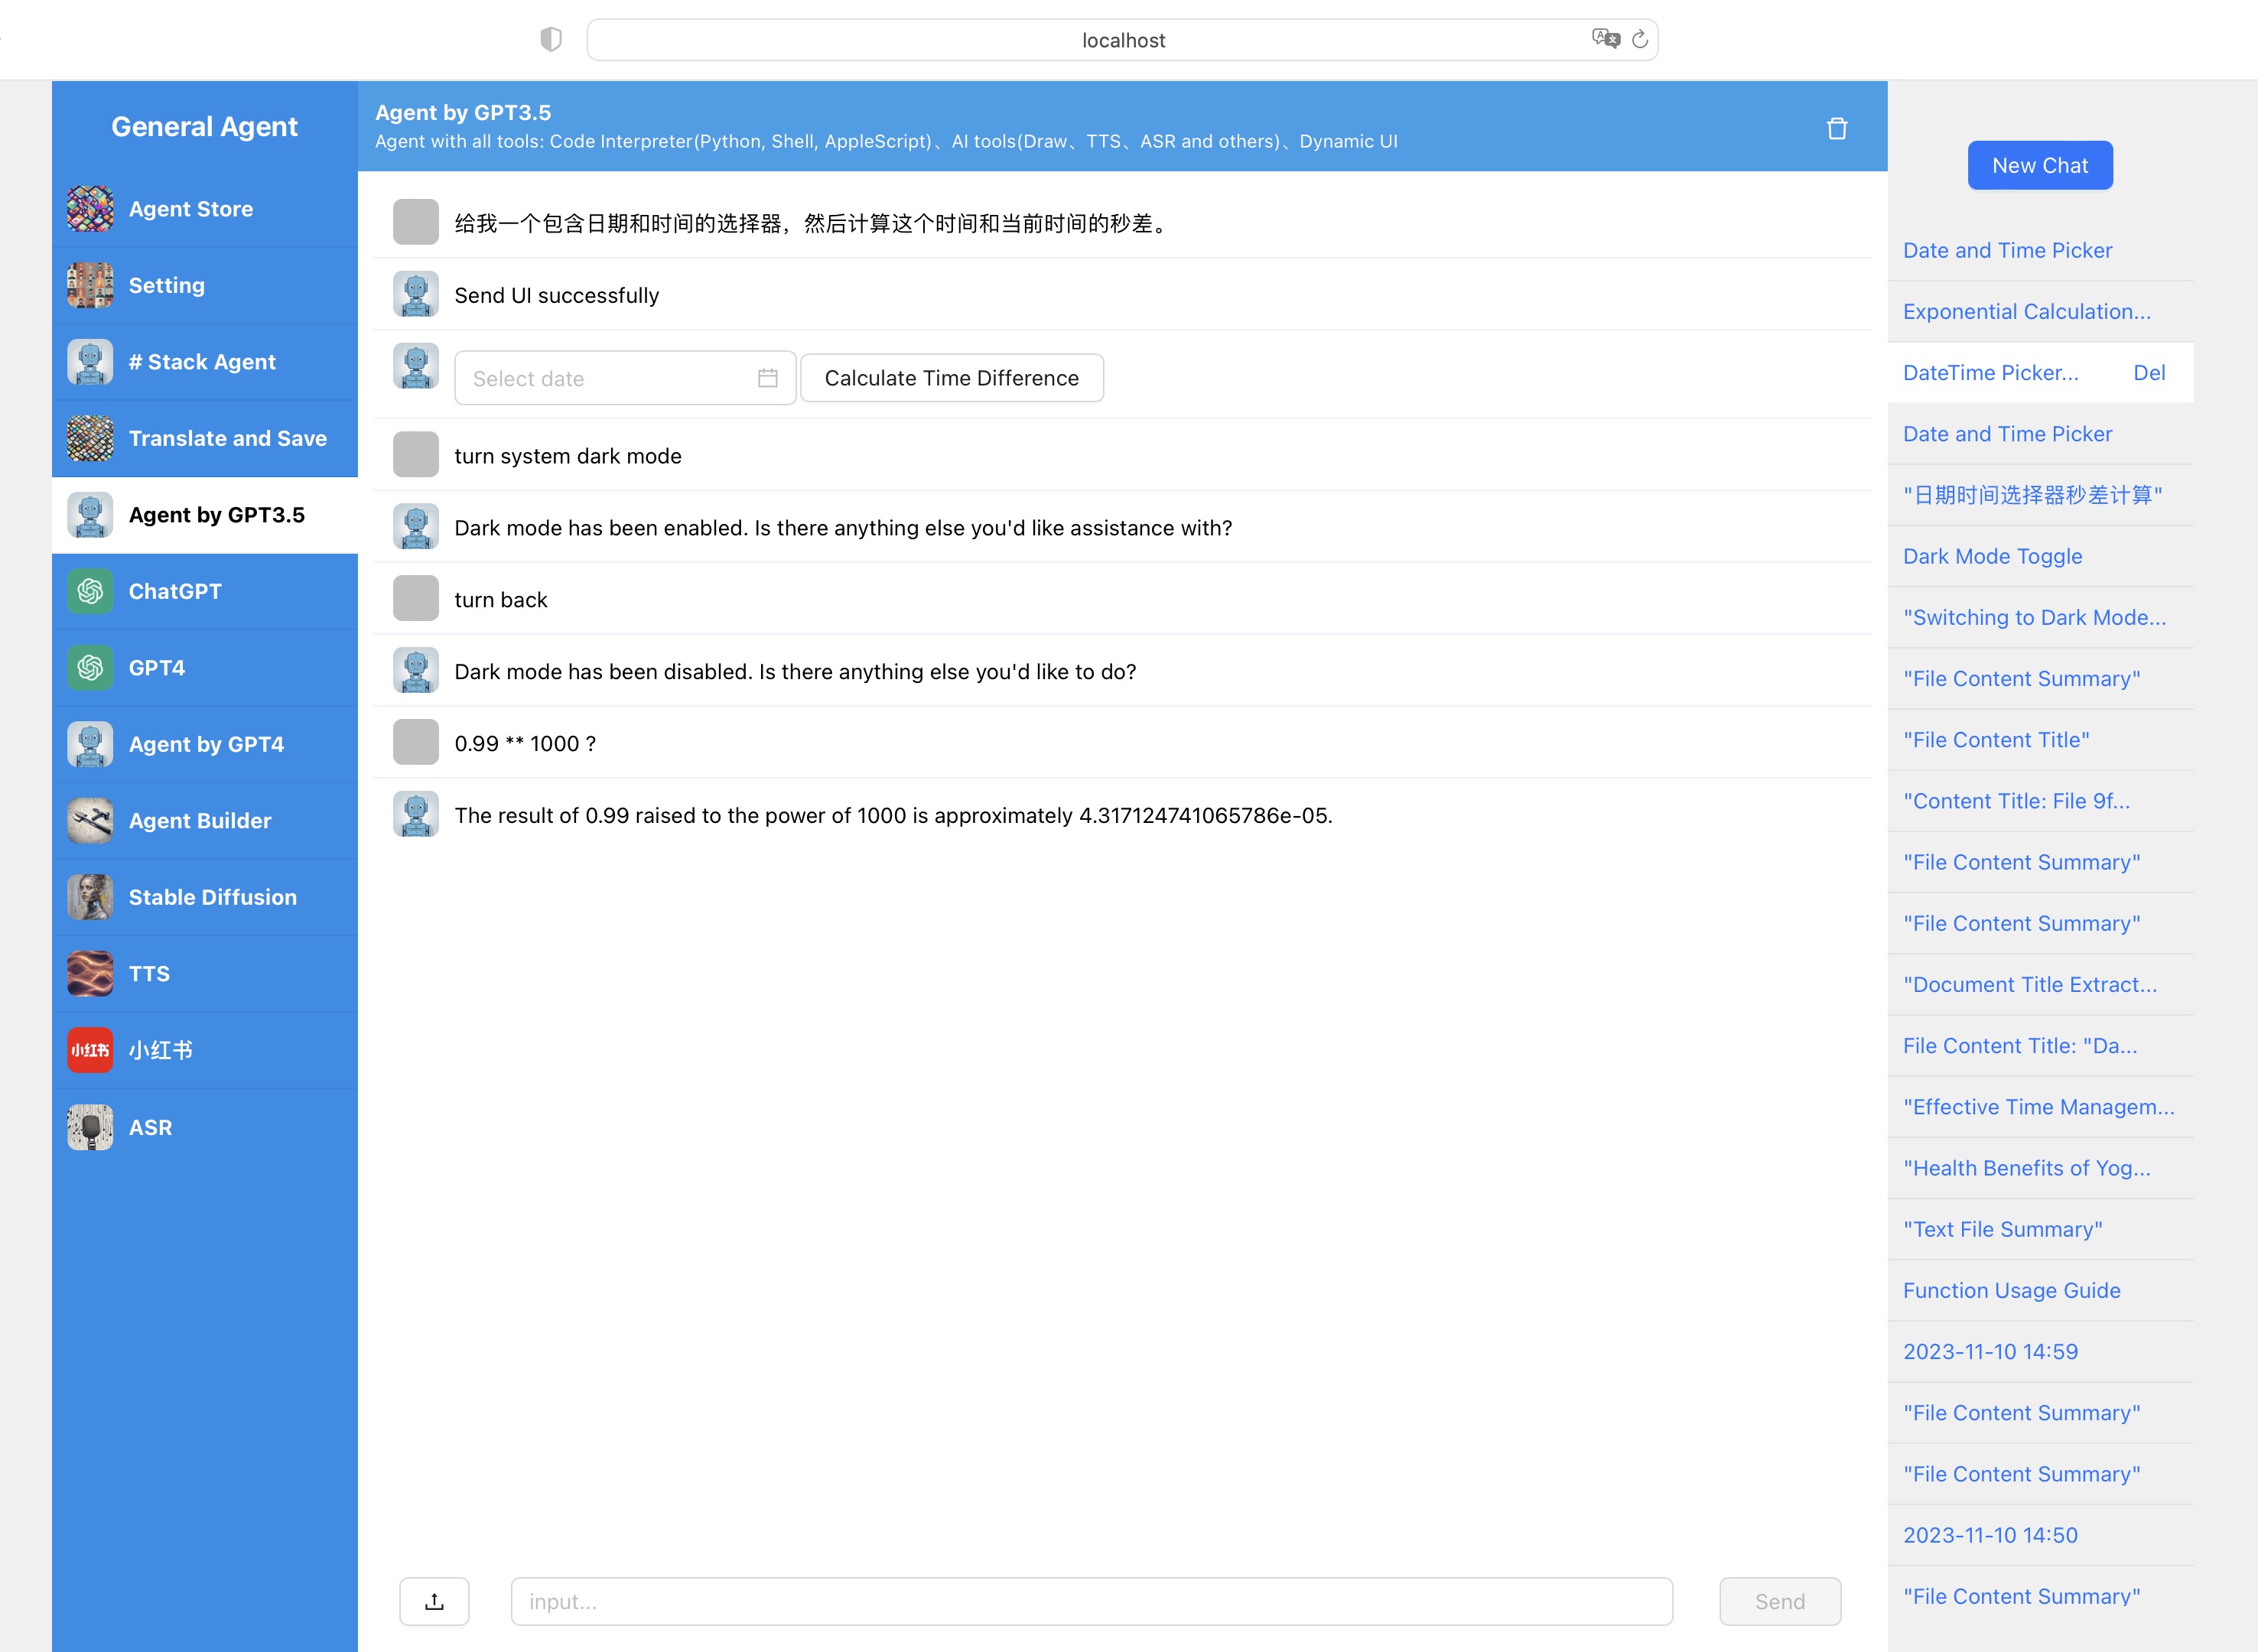
Task: Click the privacy shield icon
Action: 550,40
